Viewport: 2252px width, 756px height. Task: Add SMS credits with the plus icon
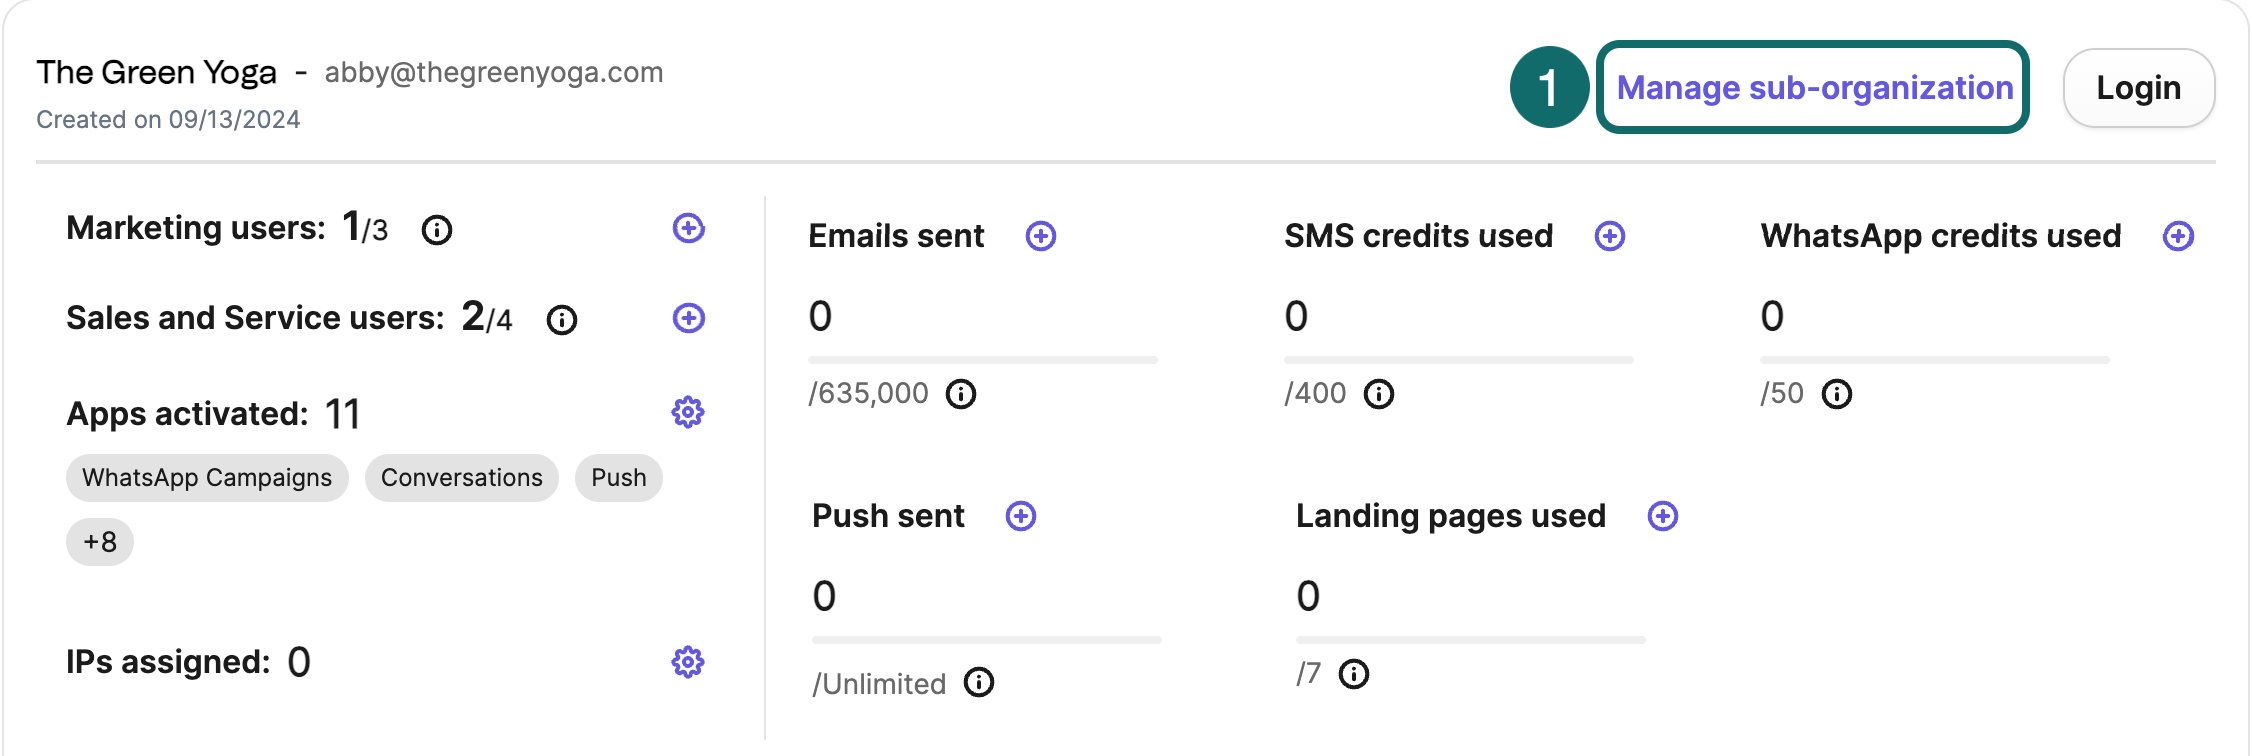1610,237
